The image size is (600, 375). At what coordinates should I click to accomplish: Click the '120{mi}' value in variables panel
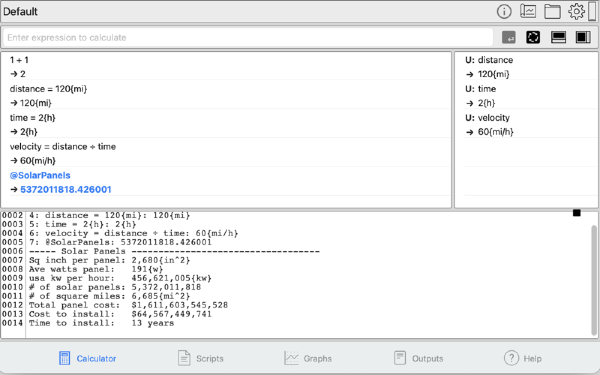click(x=493, y=74)
